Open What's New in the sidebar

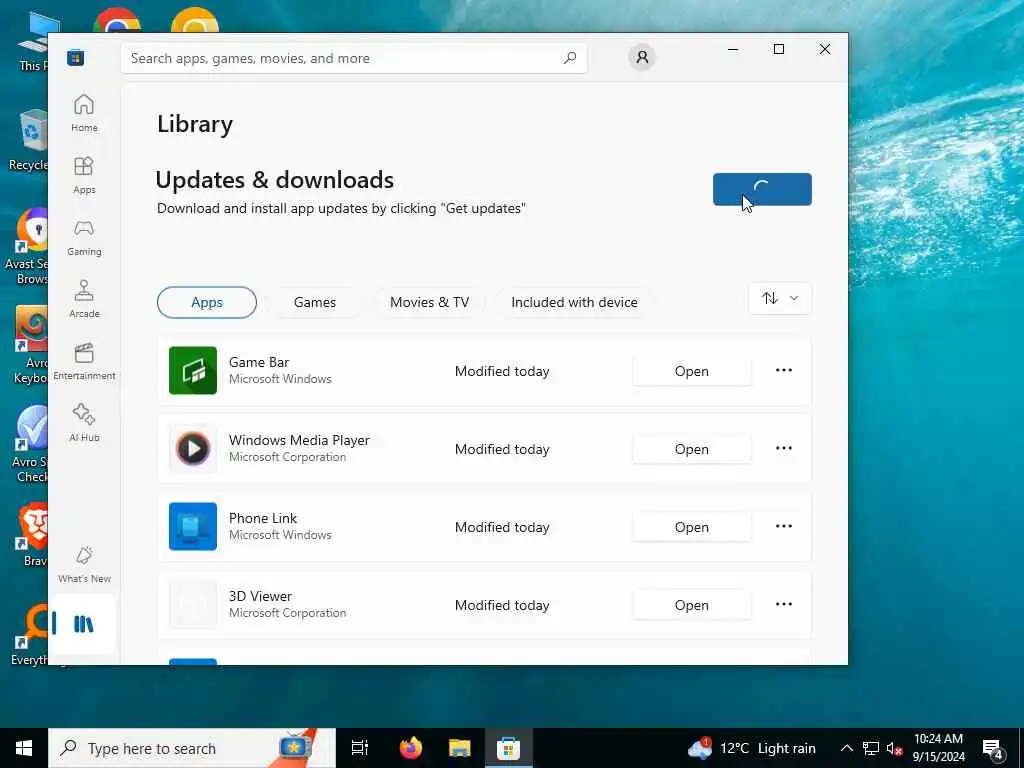click(84, 564)
